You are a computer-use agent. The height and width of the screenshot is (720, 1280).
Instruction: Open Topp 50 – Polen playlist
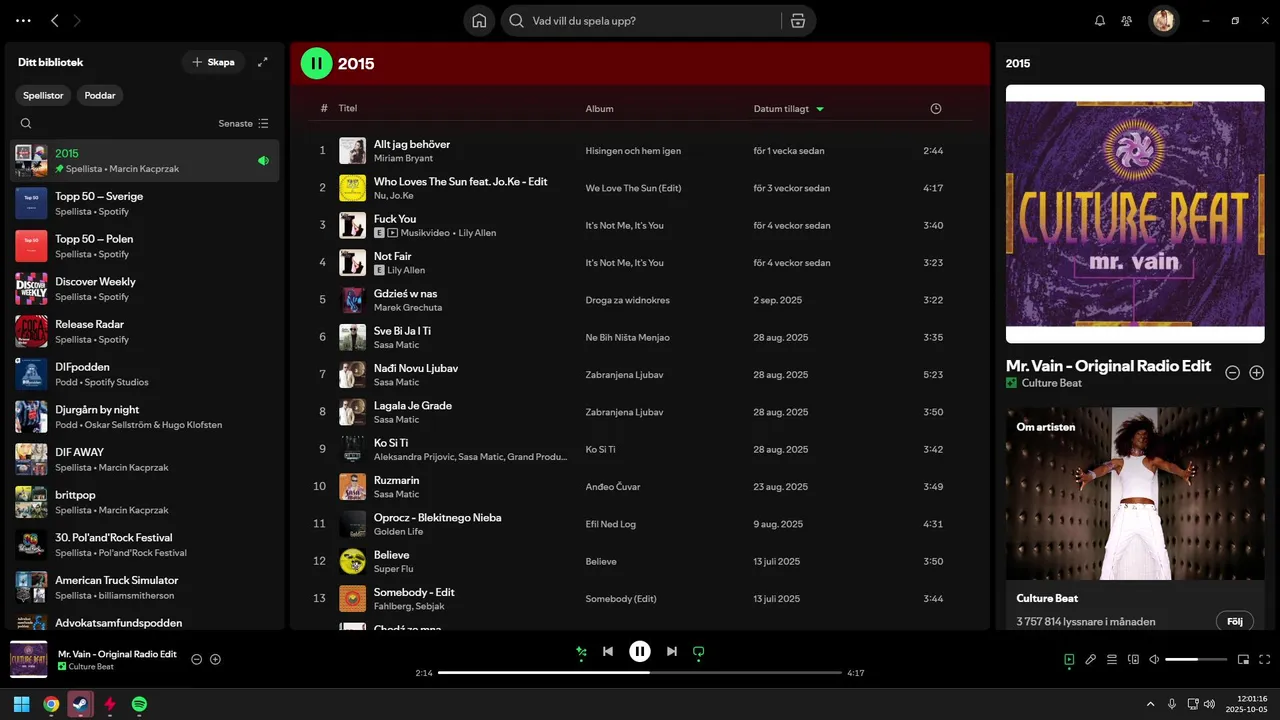click(145, 246)
